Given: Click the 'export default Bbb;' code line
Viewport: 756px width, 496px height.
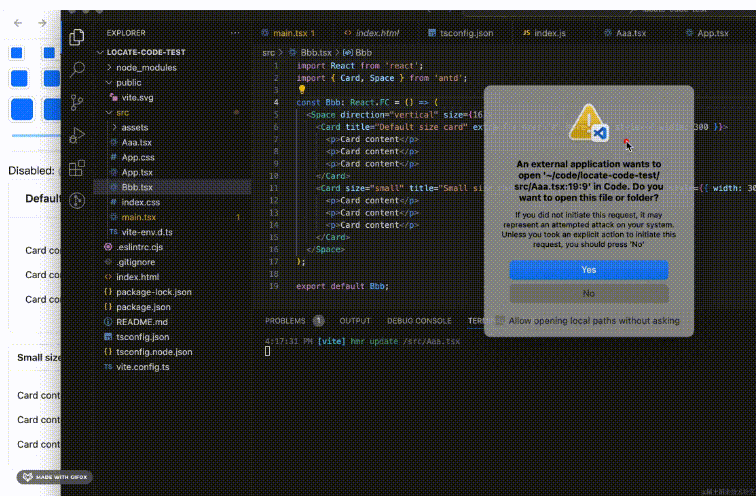Looking at the screenshot, I should [342, 286].
